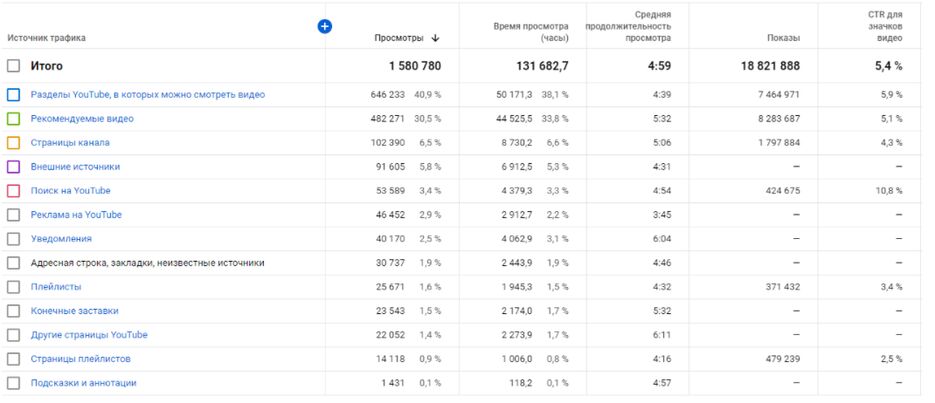Open the Подсказки и аннотации link

tap(83, 383)
